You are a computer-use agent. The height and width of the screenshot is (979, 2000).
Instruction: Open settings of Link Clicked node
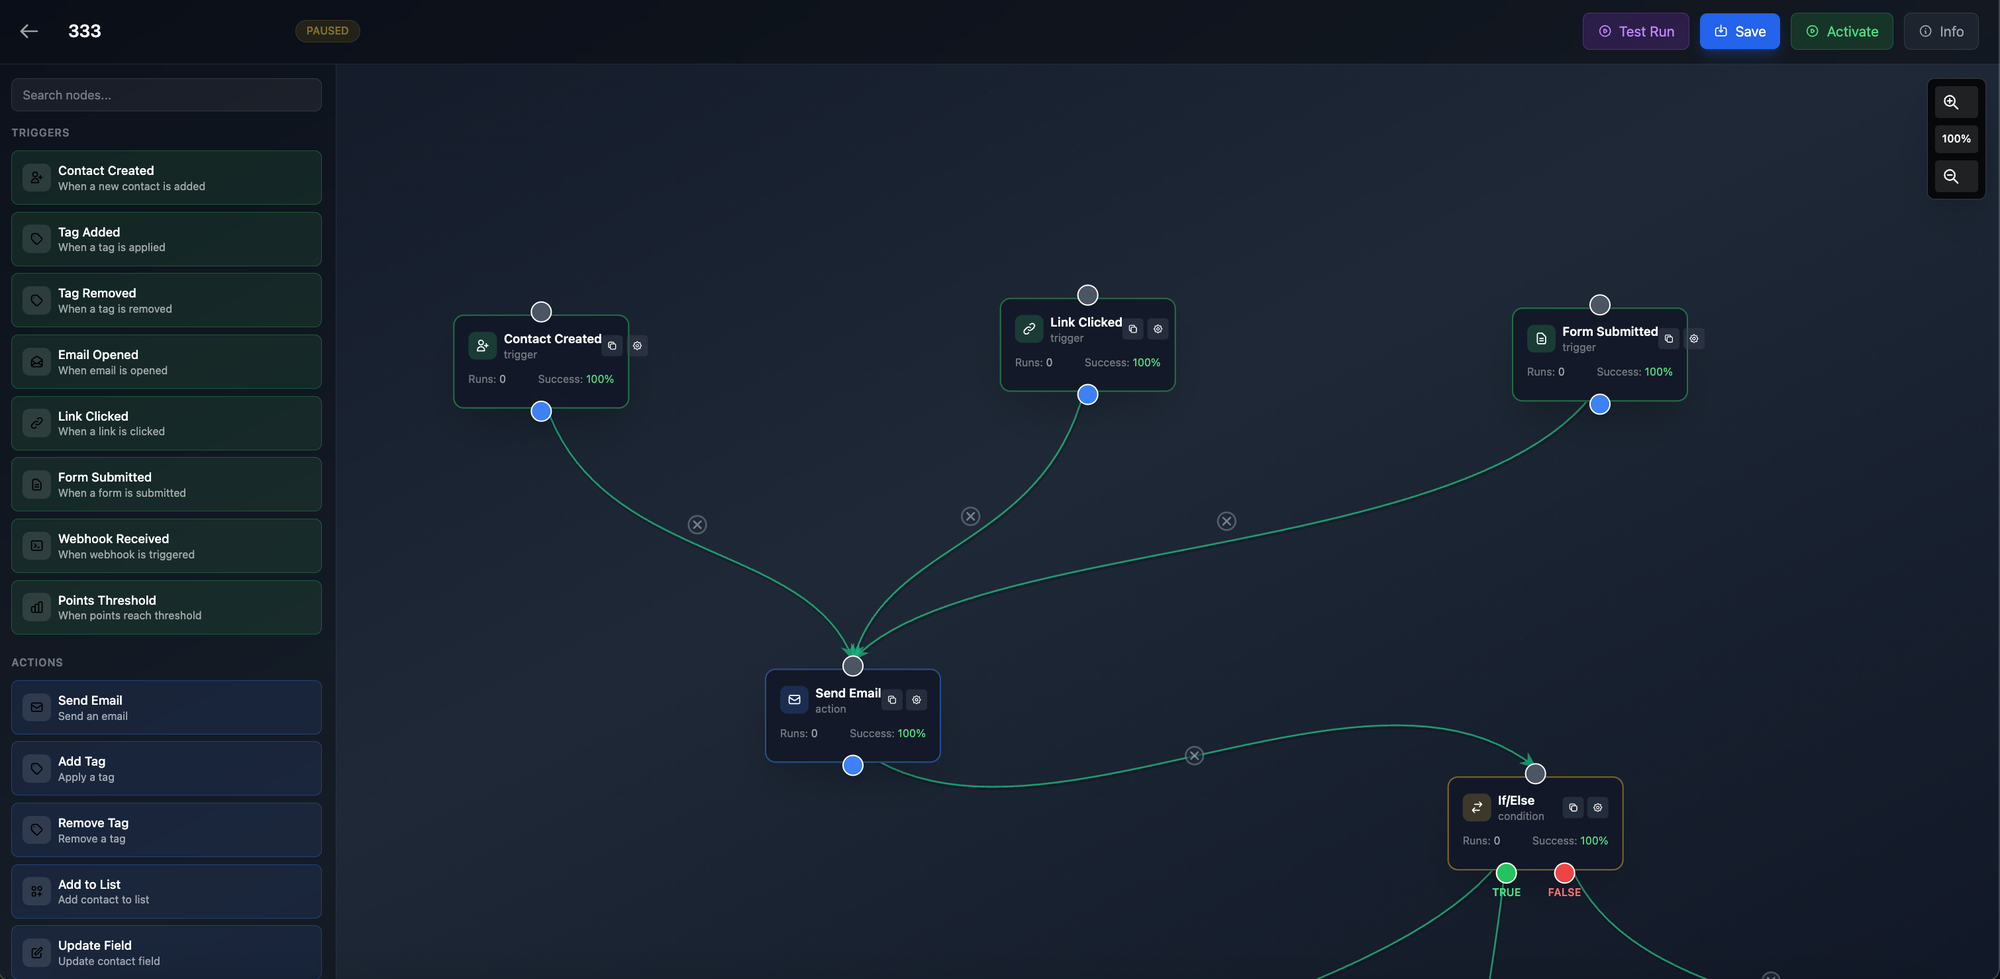[1158, 329]
